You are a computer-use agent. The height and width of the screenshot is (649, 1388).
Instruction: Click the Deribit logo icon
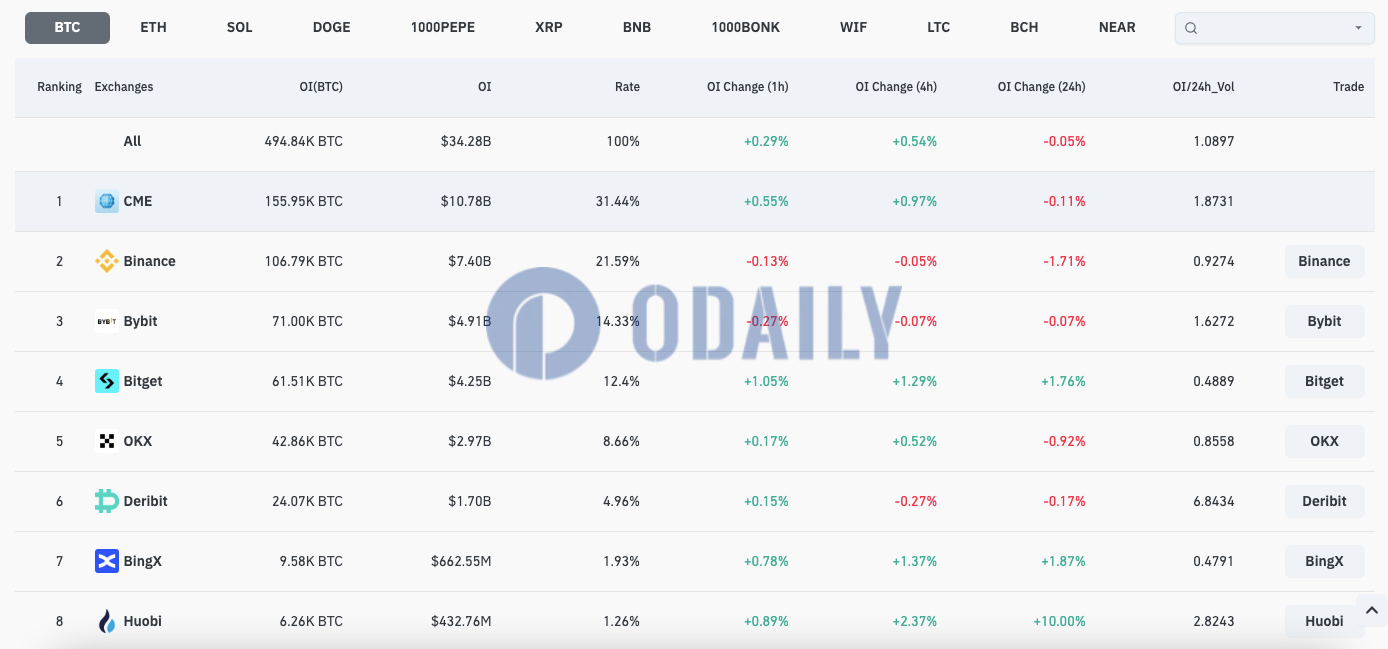click(107, 501)
